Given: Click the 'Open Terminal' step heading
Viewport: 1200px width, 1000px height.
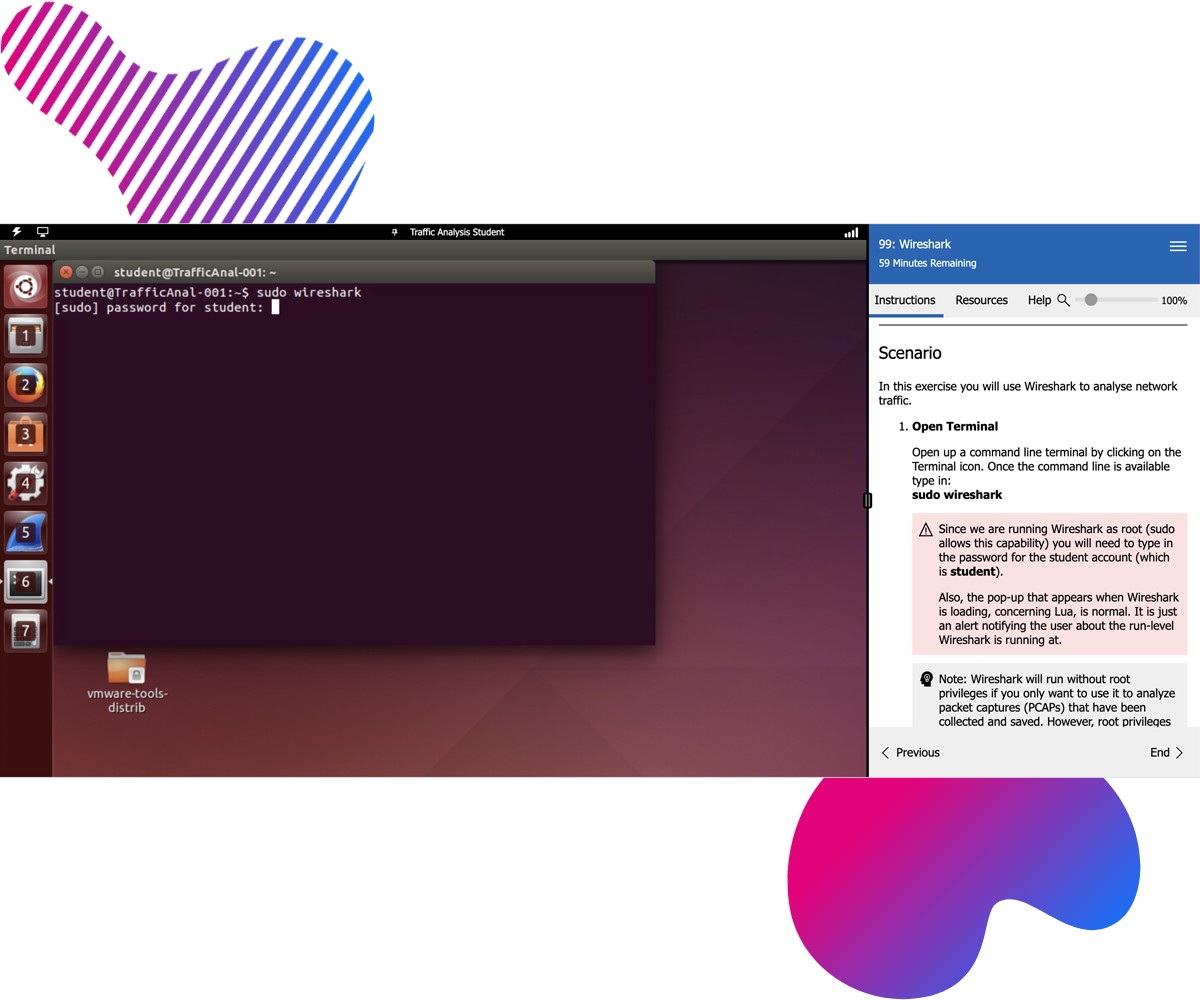Looking at the screenshot, I should 955,426.
